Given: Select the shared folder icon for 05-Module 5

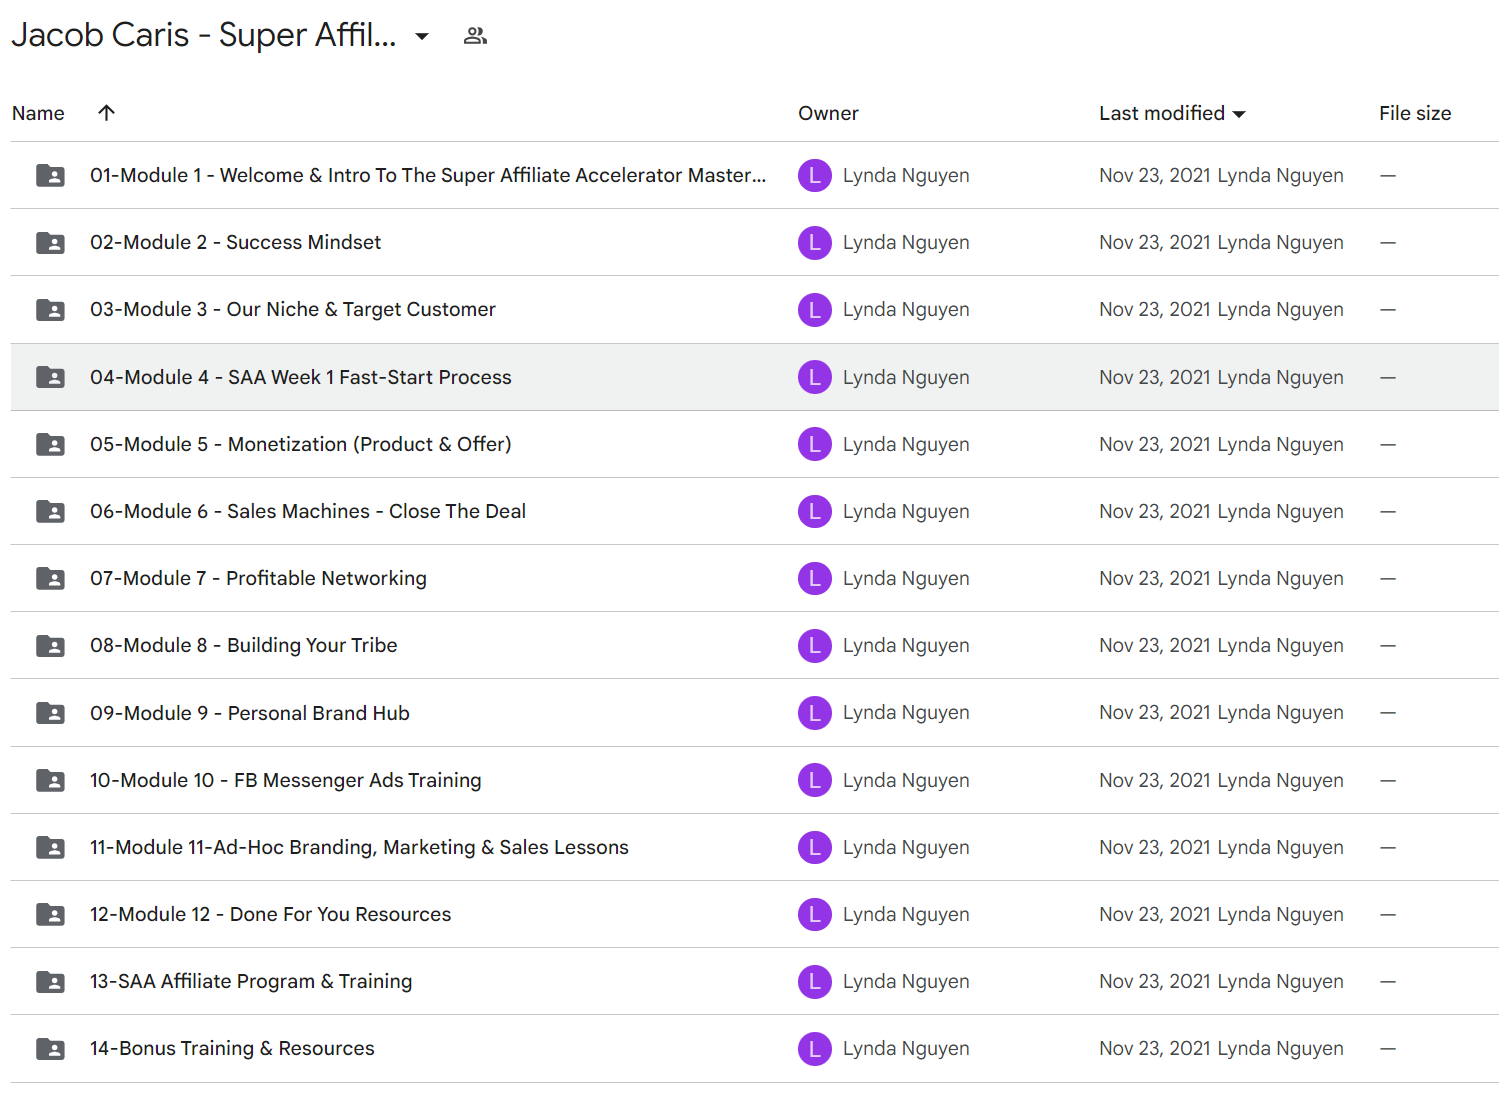Looking at the screenshot, I should 50,444.
